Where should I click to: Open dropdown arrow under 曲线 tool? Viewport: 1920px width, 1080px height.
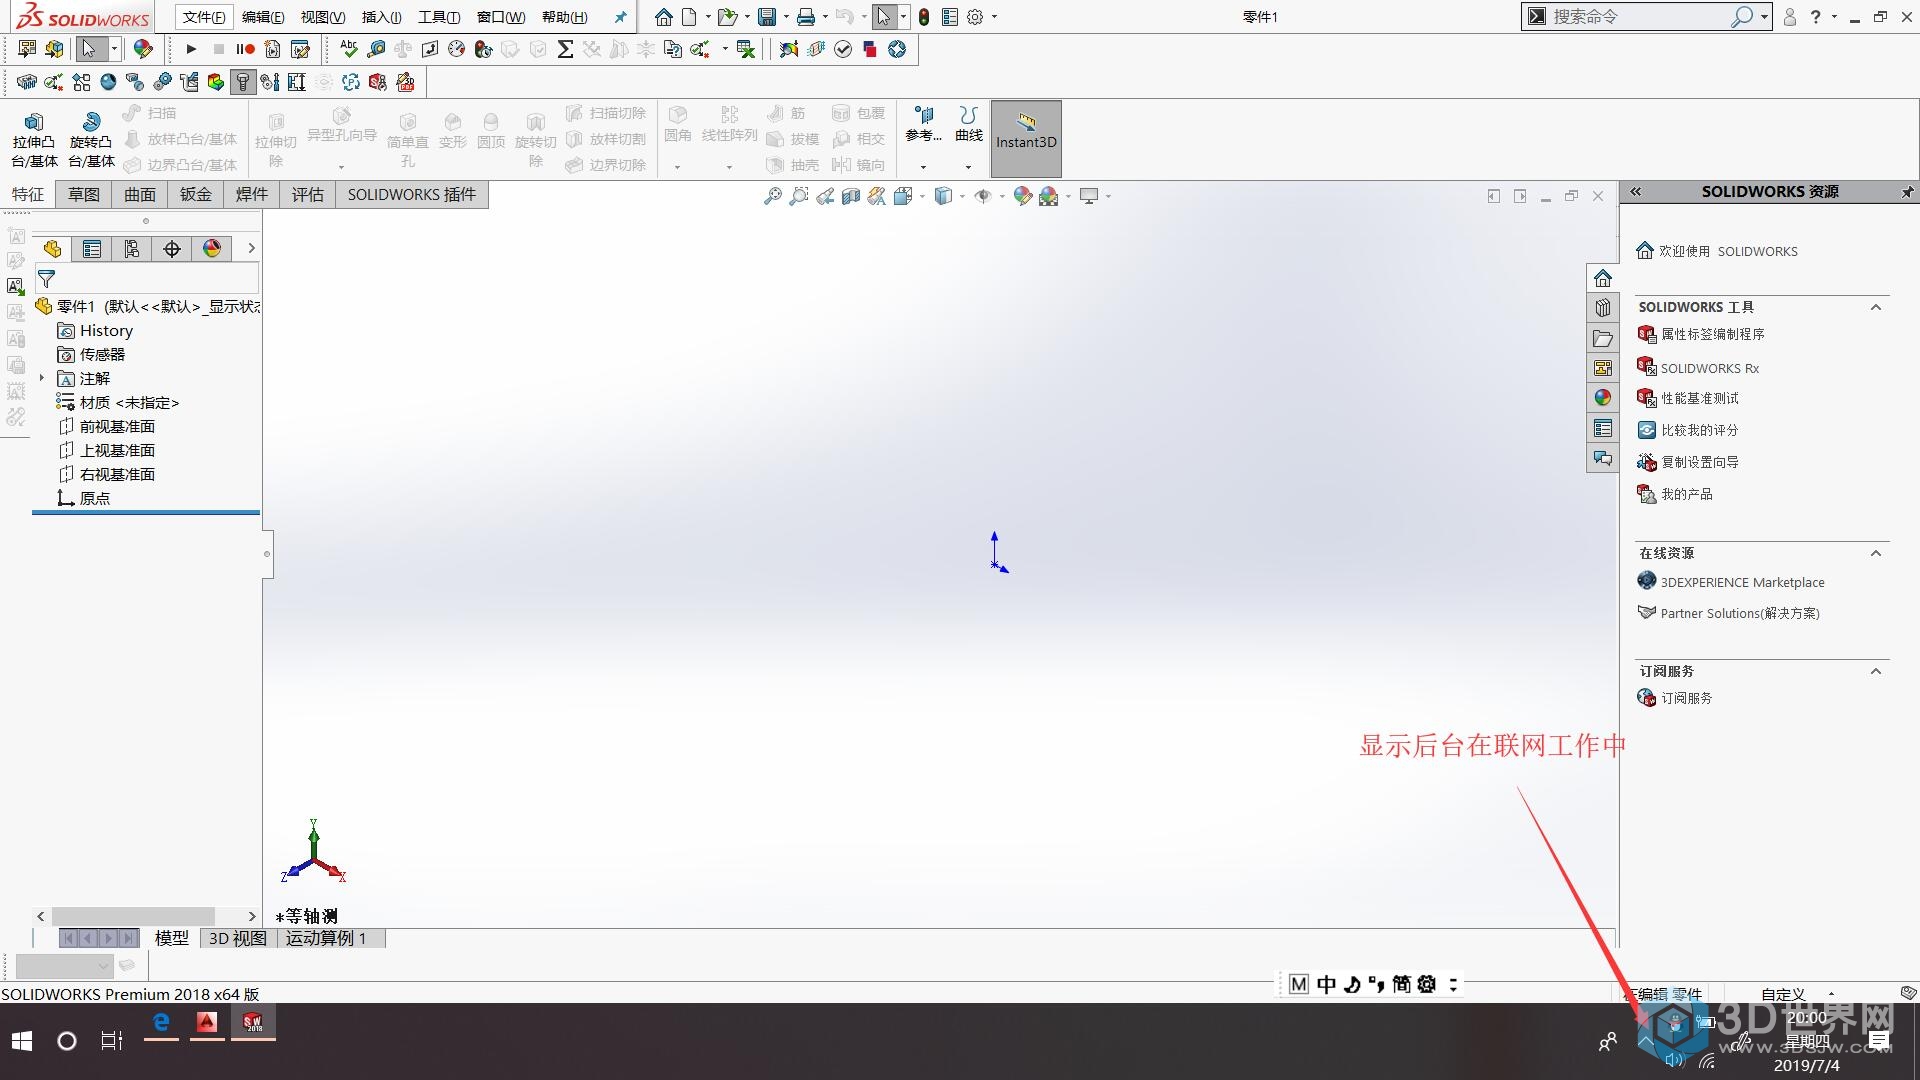pyautogui.click(x=968, y=167)
